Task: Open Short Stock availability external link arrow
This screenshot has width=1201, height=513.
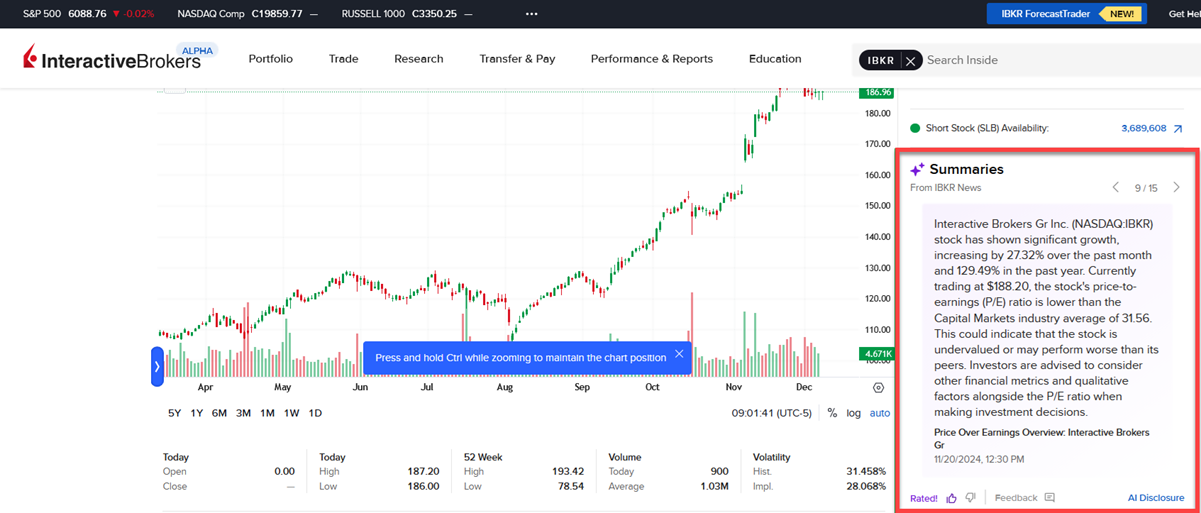Action: (1177, 128)
